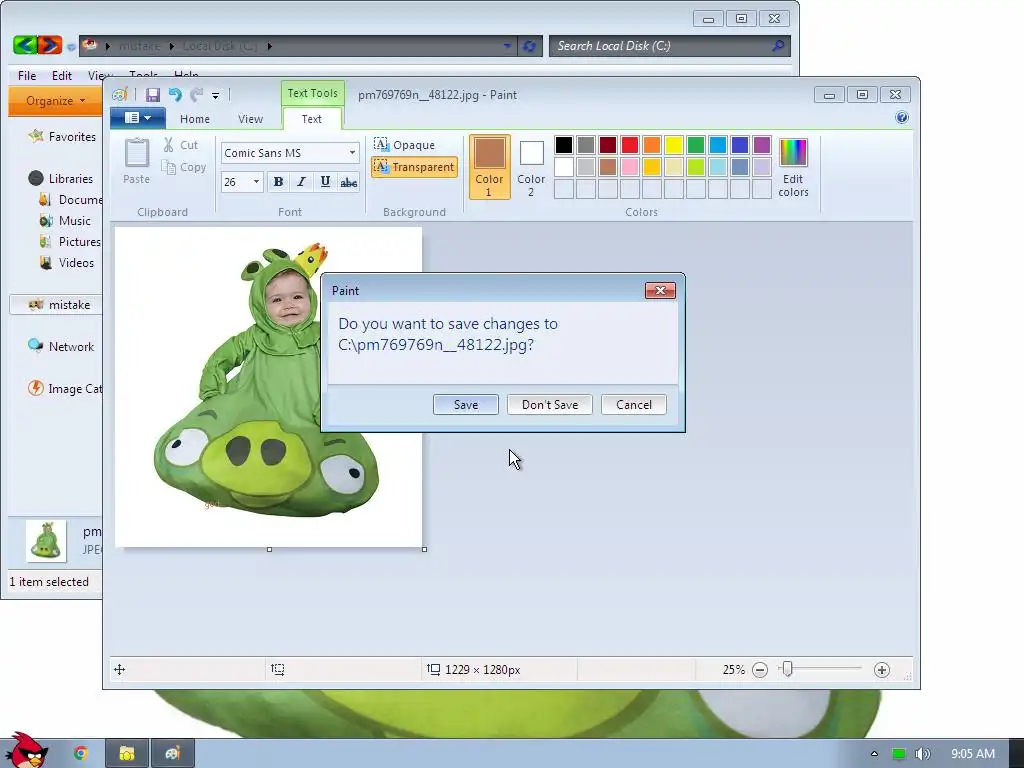The height and width of the screenshot is (768, 1024).
Task: Click the zoom out minus button
Action: [760, 670]
